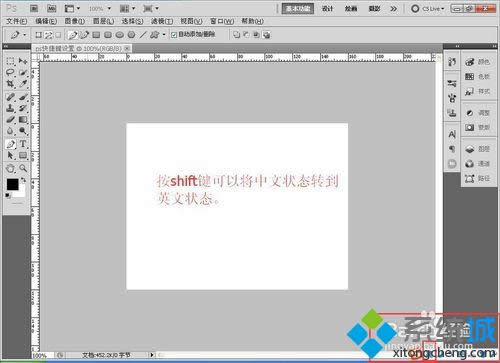This screenshot has height=363, width=500.
Task: Select the Horizontal Type tool
Action: click(x=23, y=144)
